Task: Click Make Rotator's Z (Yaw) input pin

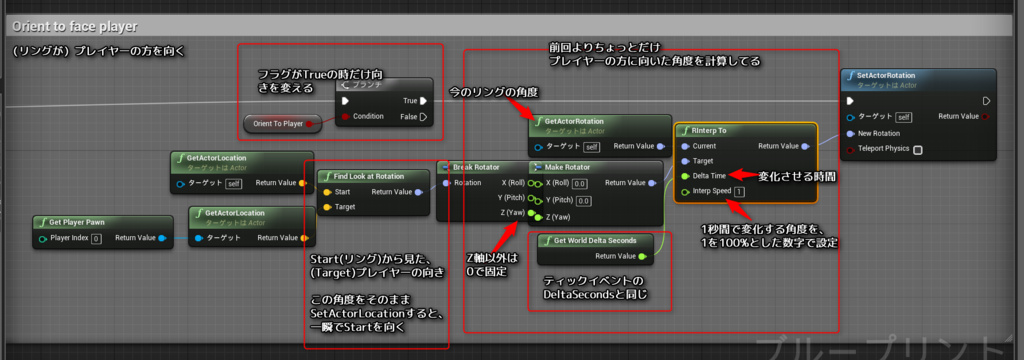Action: coord(539,217)
